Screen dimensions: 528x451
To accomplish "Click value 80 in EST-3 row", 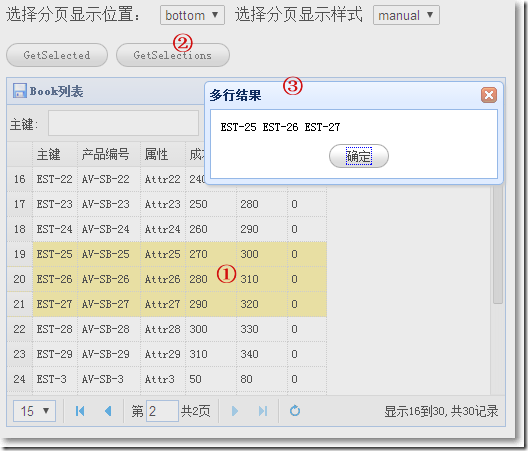I will click(x=246, y=379).
